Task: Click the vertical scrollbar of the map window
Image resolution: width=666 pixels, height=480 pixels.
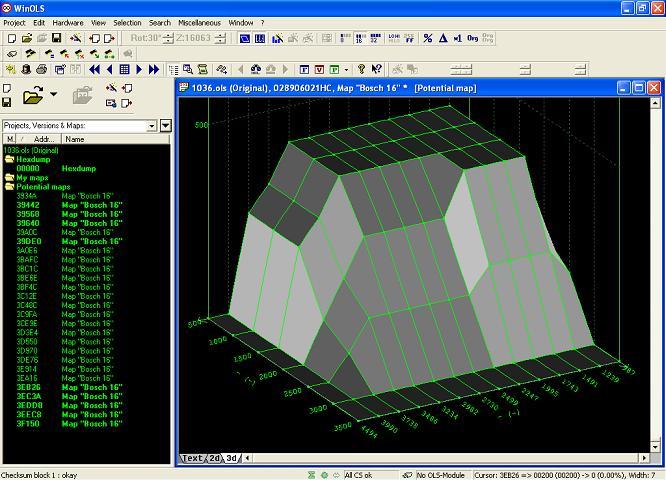Action: pos(655,275)
